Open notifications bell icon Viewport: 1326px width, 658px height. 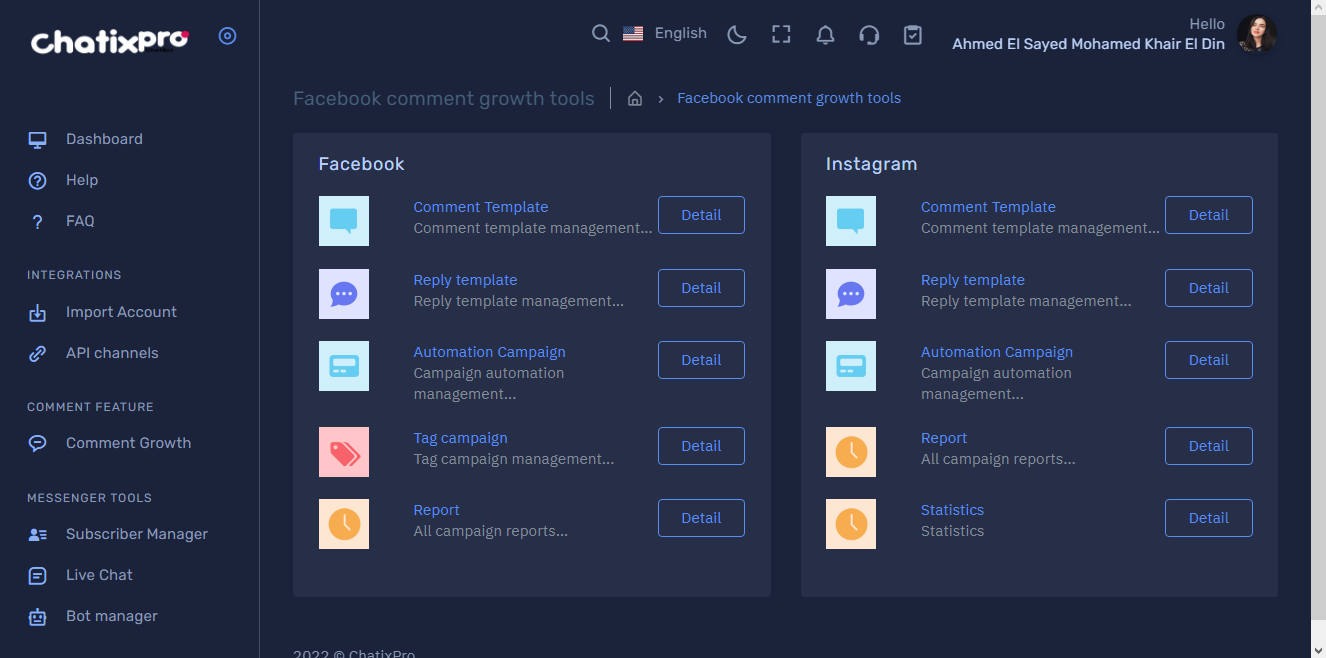pyautogui.click(x=825, y=35)
